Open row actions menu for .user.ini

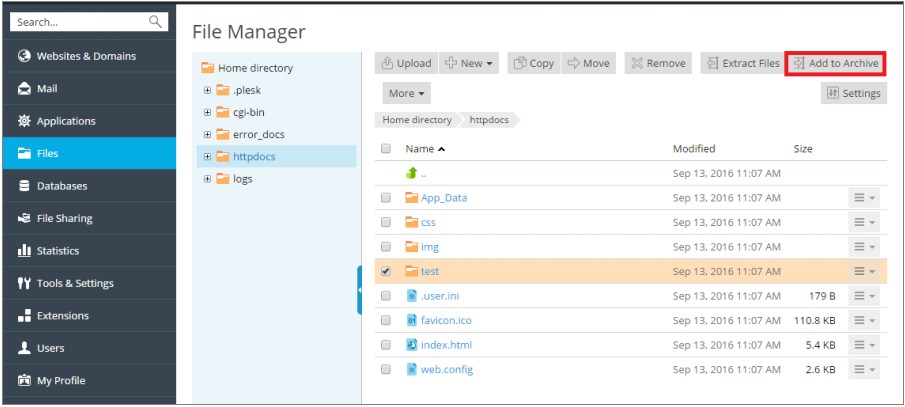coord(864,296)
